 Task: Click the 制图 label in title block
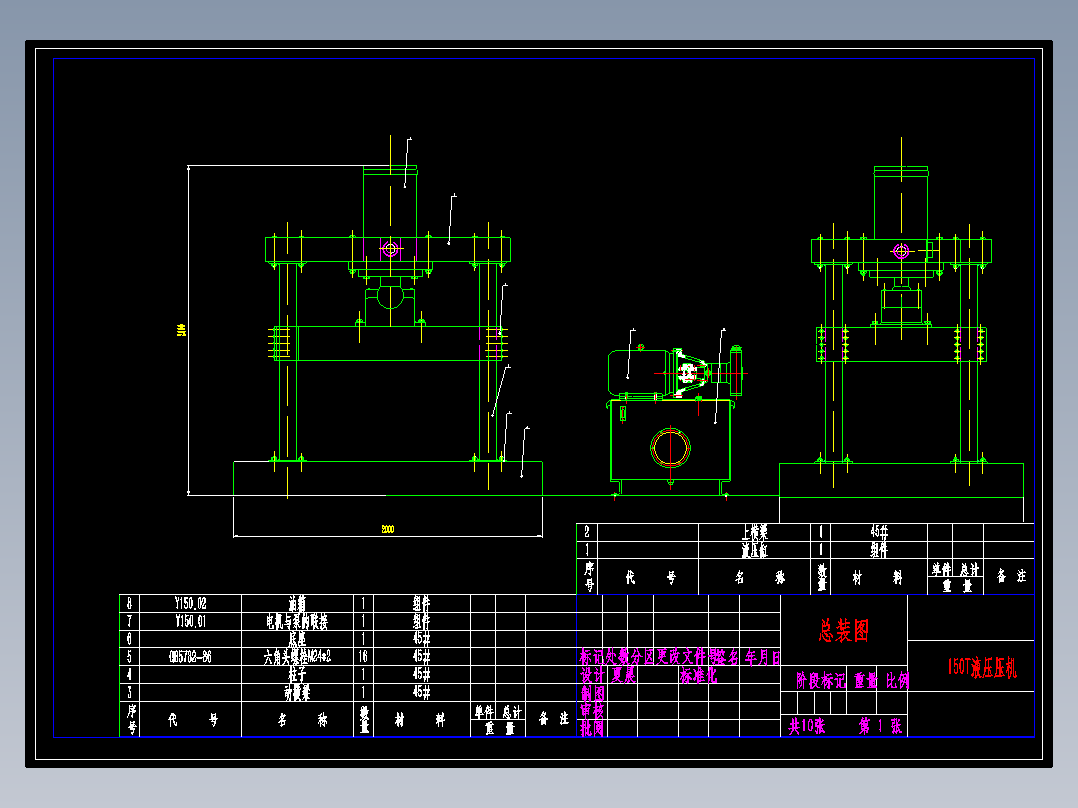(x=592, y=693)
